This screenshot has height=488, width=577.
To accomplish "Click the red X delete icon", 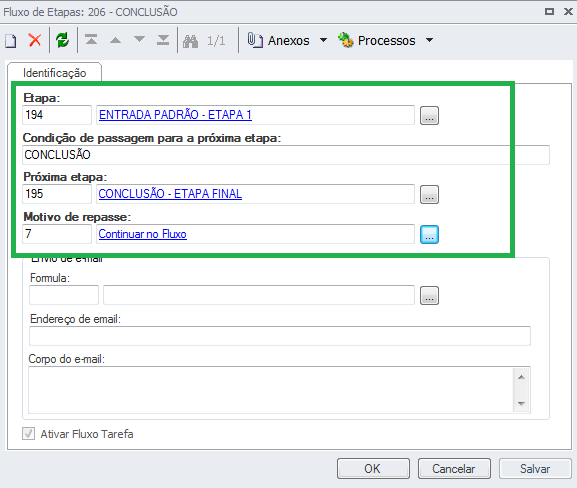I will 35,40.
